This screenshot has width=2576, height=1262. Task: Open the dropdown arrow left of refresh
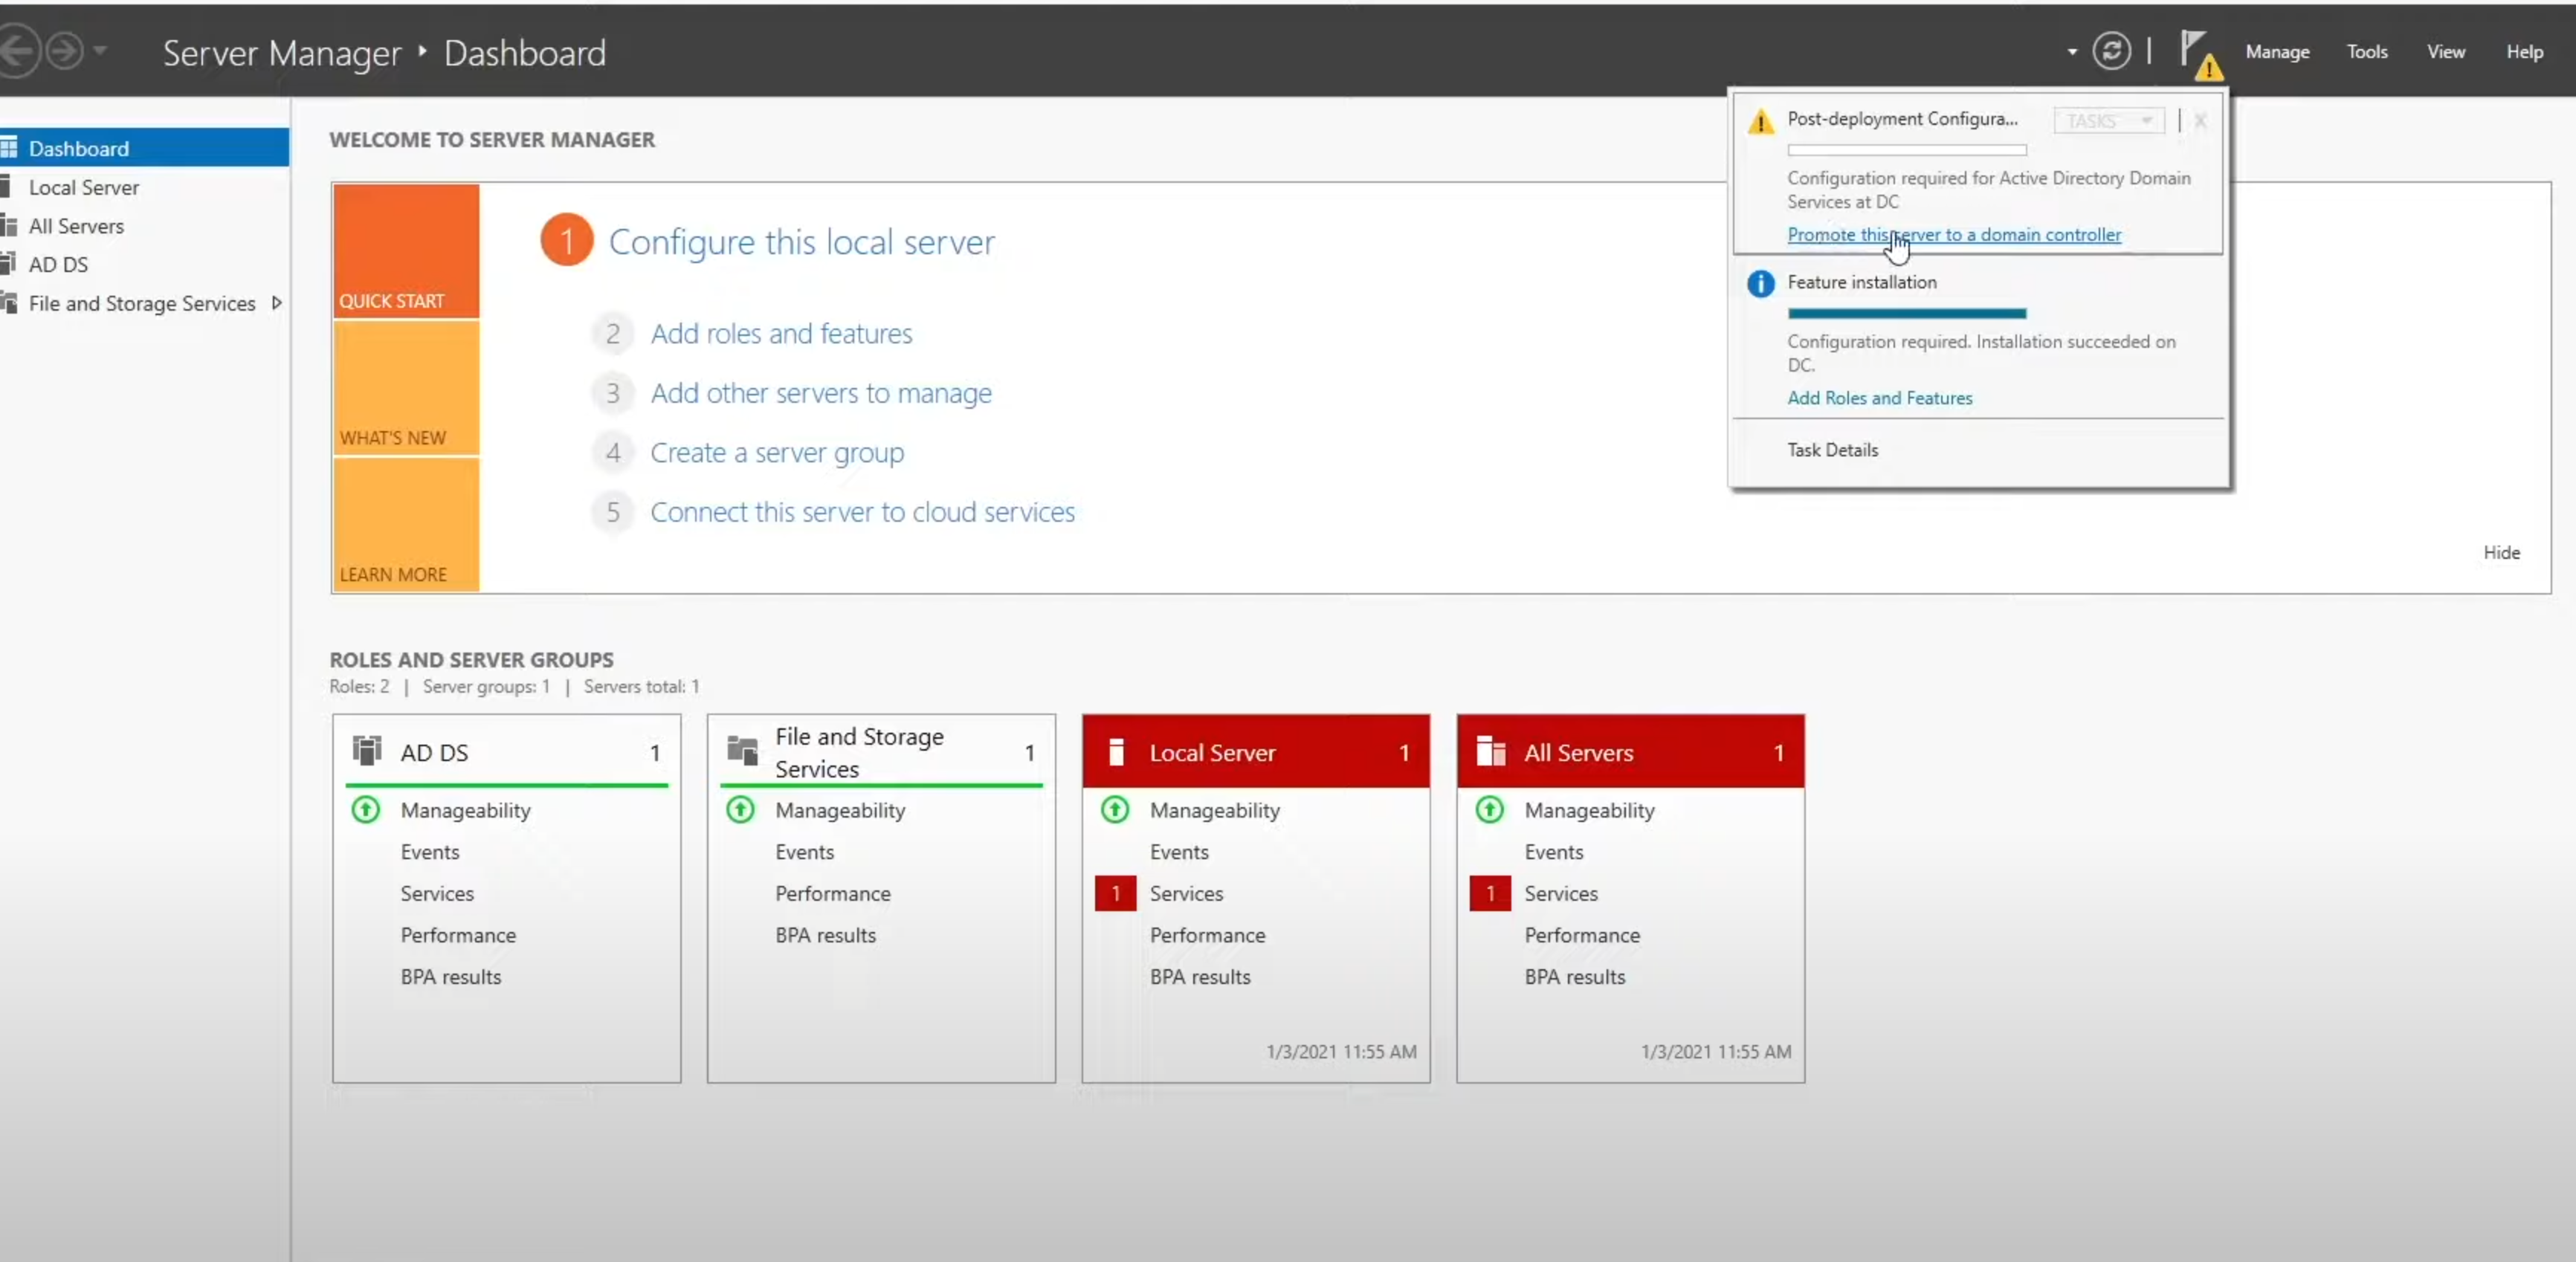[x=2071, y=52]
